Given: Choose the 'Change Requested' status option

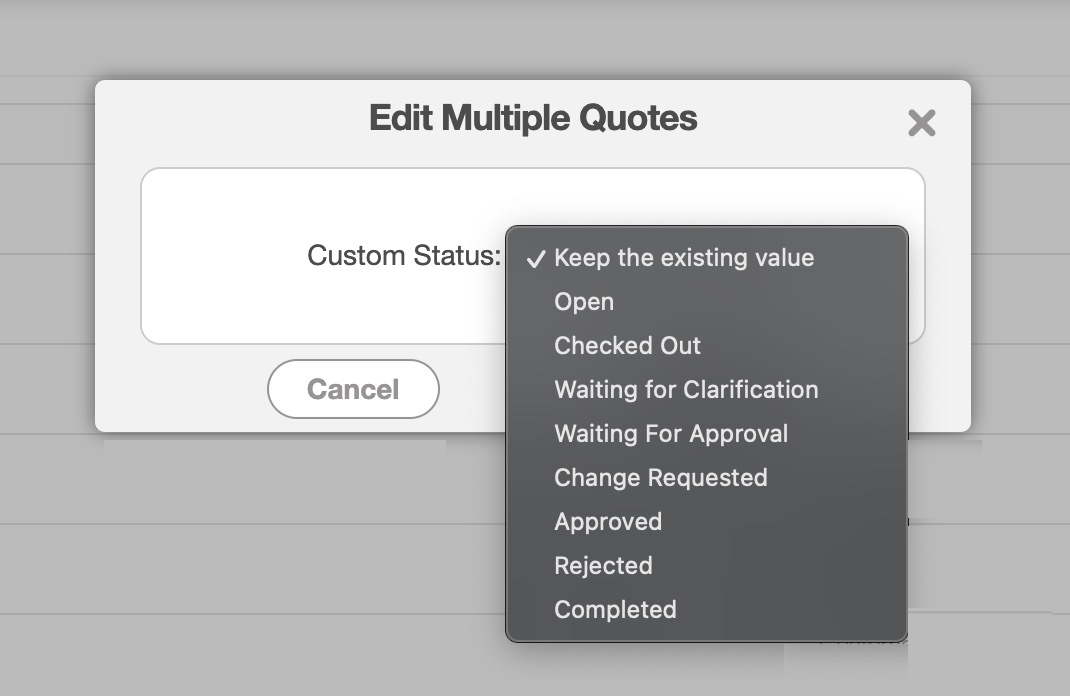Looking at the screenshot, I should pyautogui.click(x=660, y=478).
